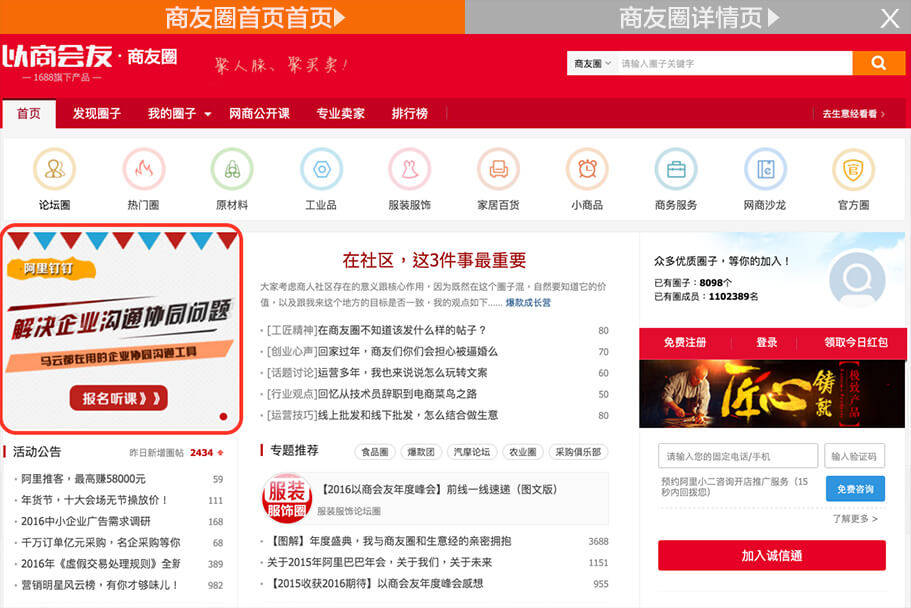Select the 汽摩论坛 topic tag
This screenshot has width=911, height=608.
[x=471, y=452]
